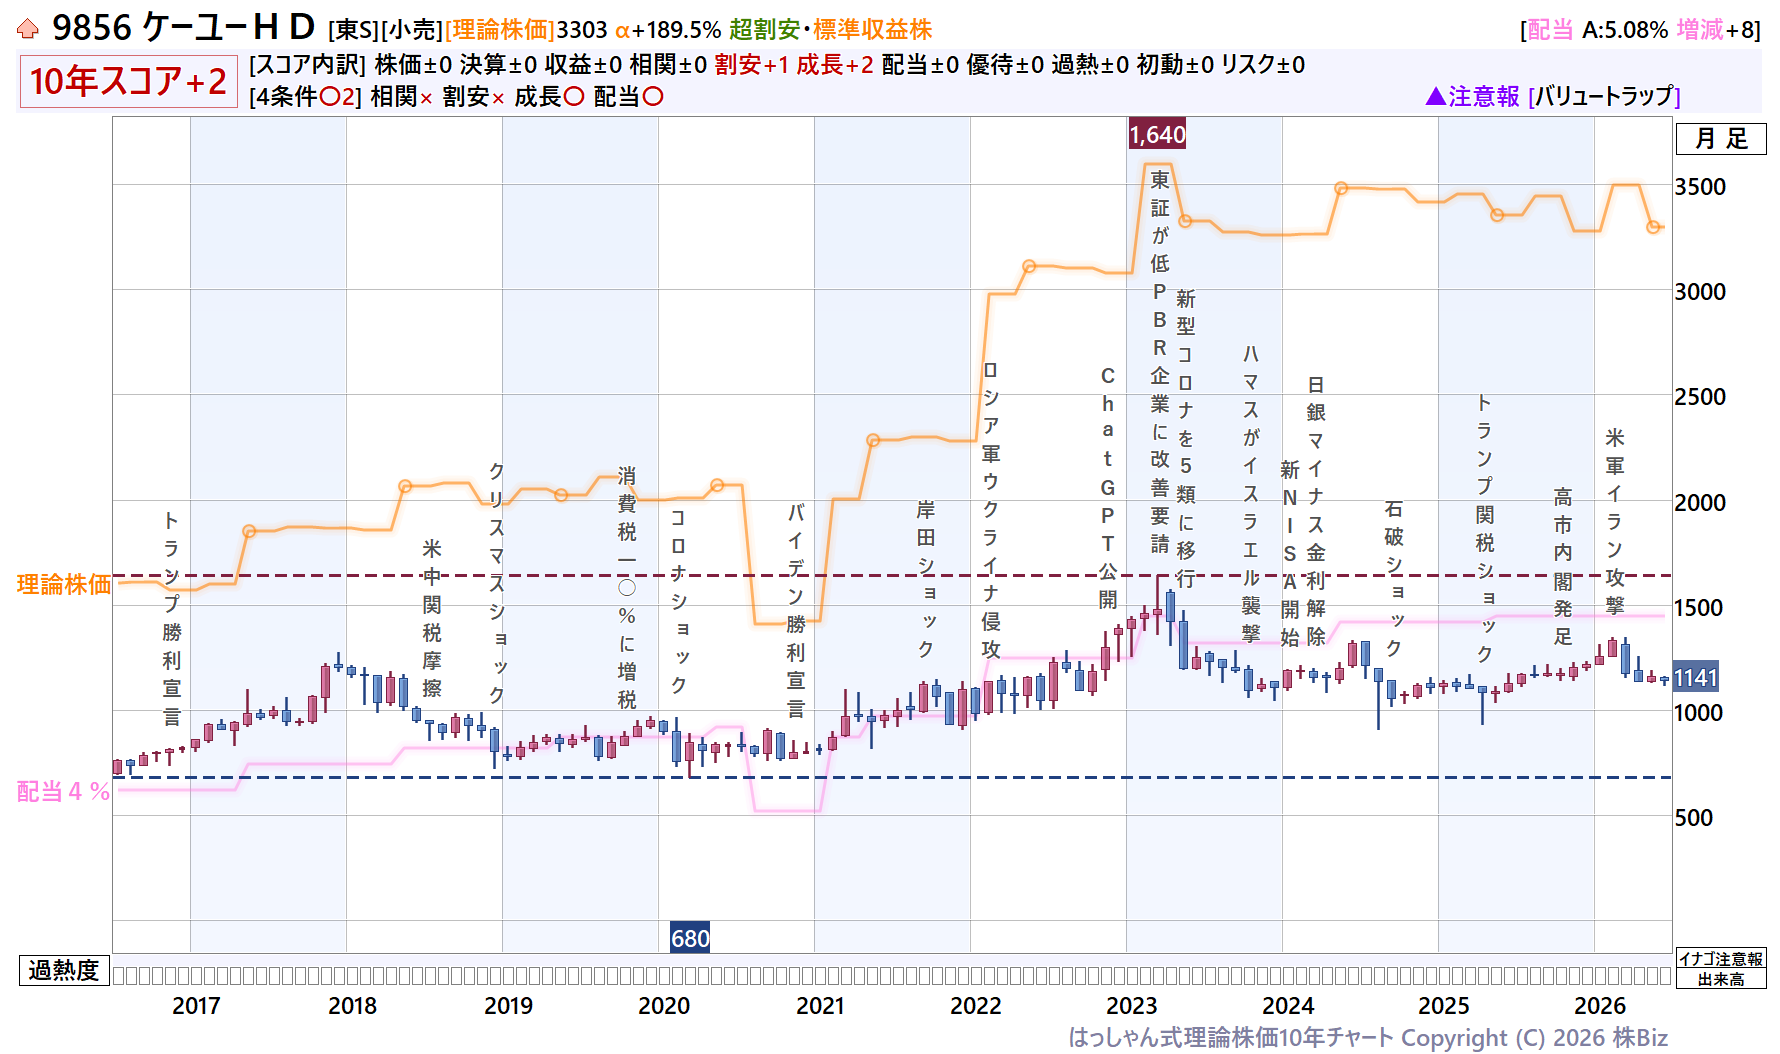The width and height of the screenshot is (1780, 1054).
Task: Click the 東証が低PBR企業に改善要請 annotation
Action: point(1160,361)
